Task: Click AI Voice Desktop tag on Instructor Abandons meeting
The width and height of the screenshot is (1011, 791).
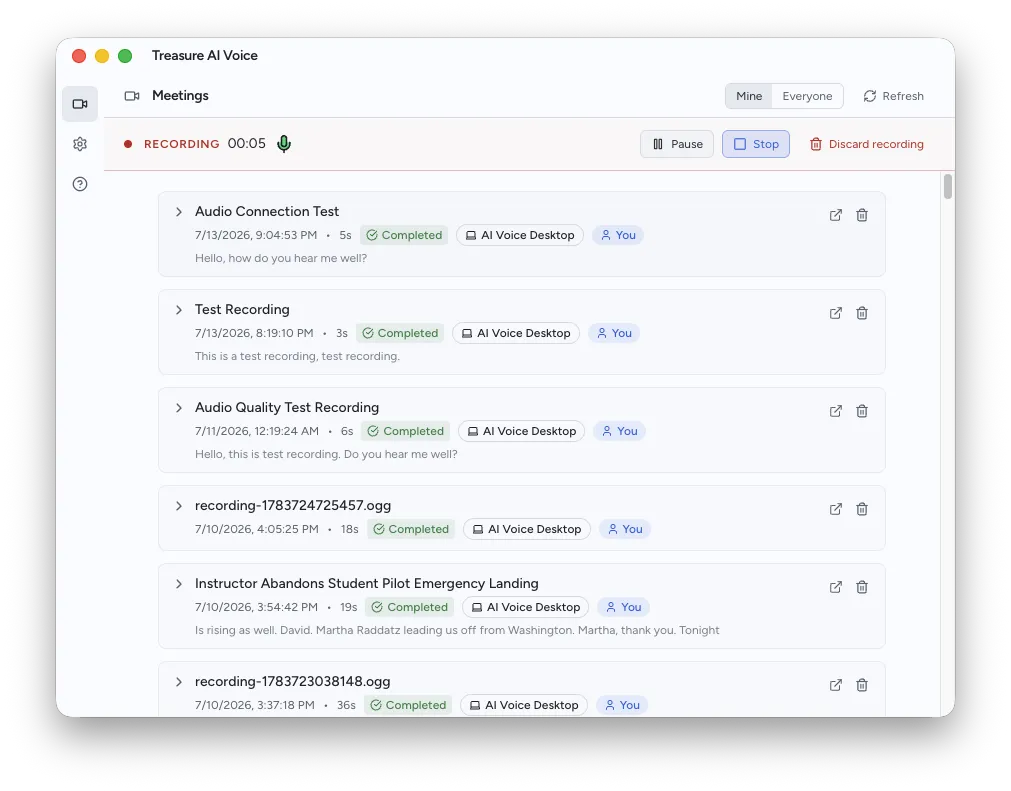Action: [x=525, y=607]
